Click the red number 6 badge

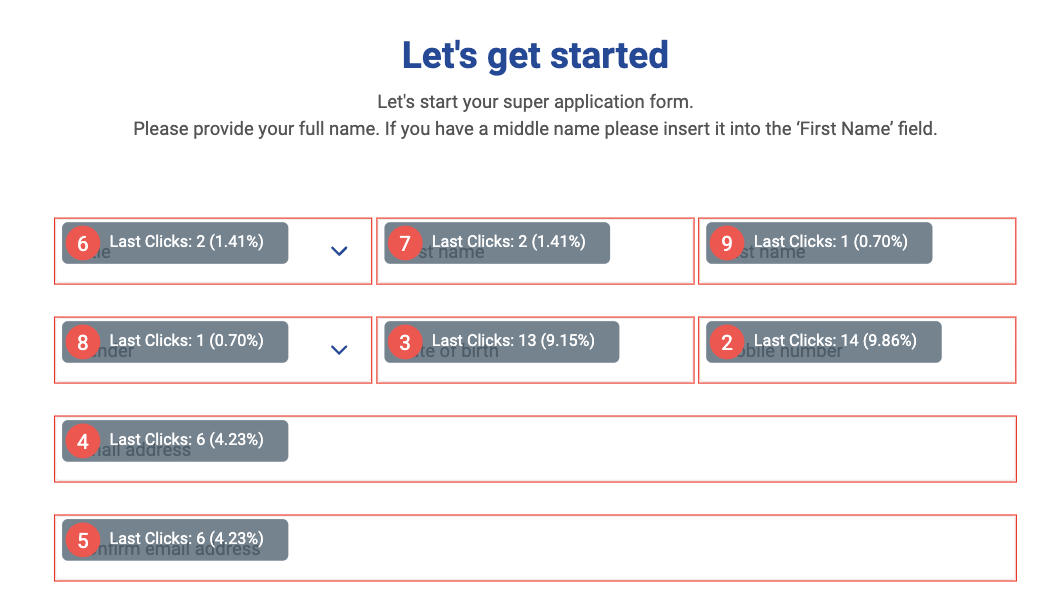pyautogui.click(x=83, y=243)
